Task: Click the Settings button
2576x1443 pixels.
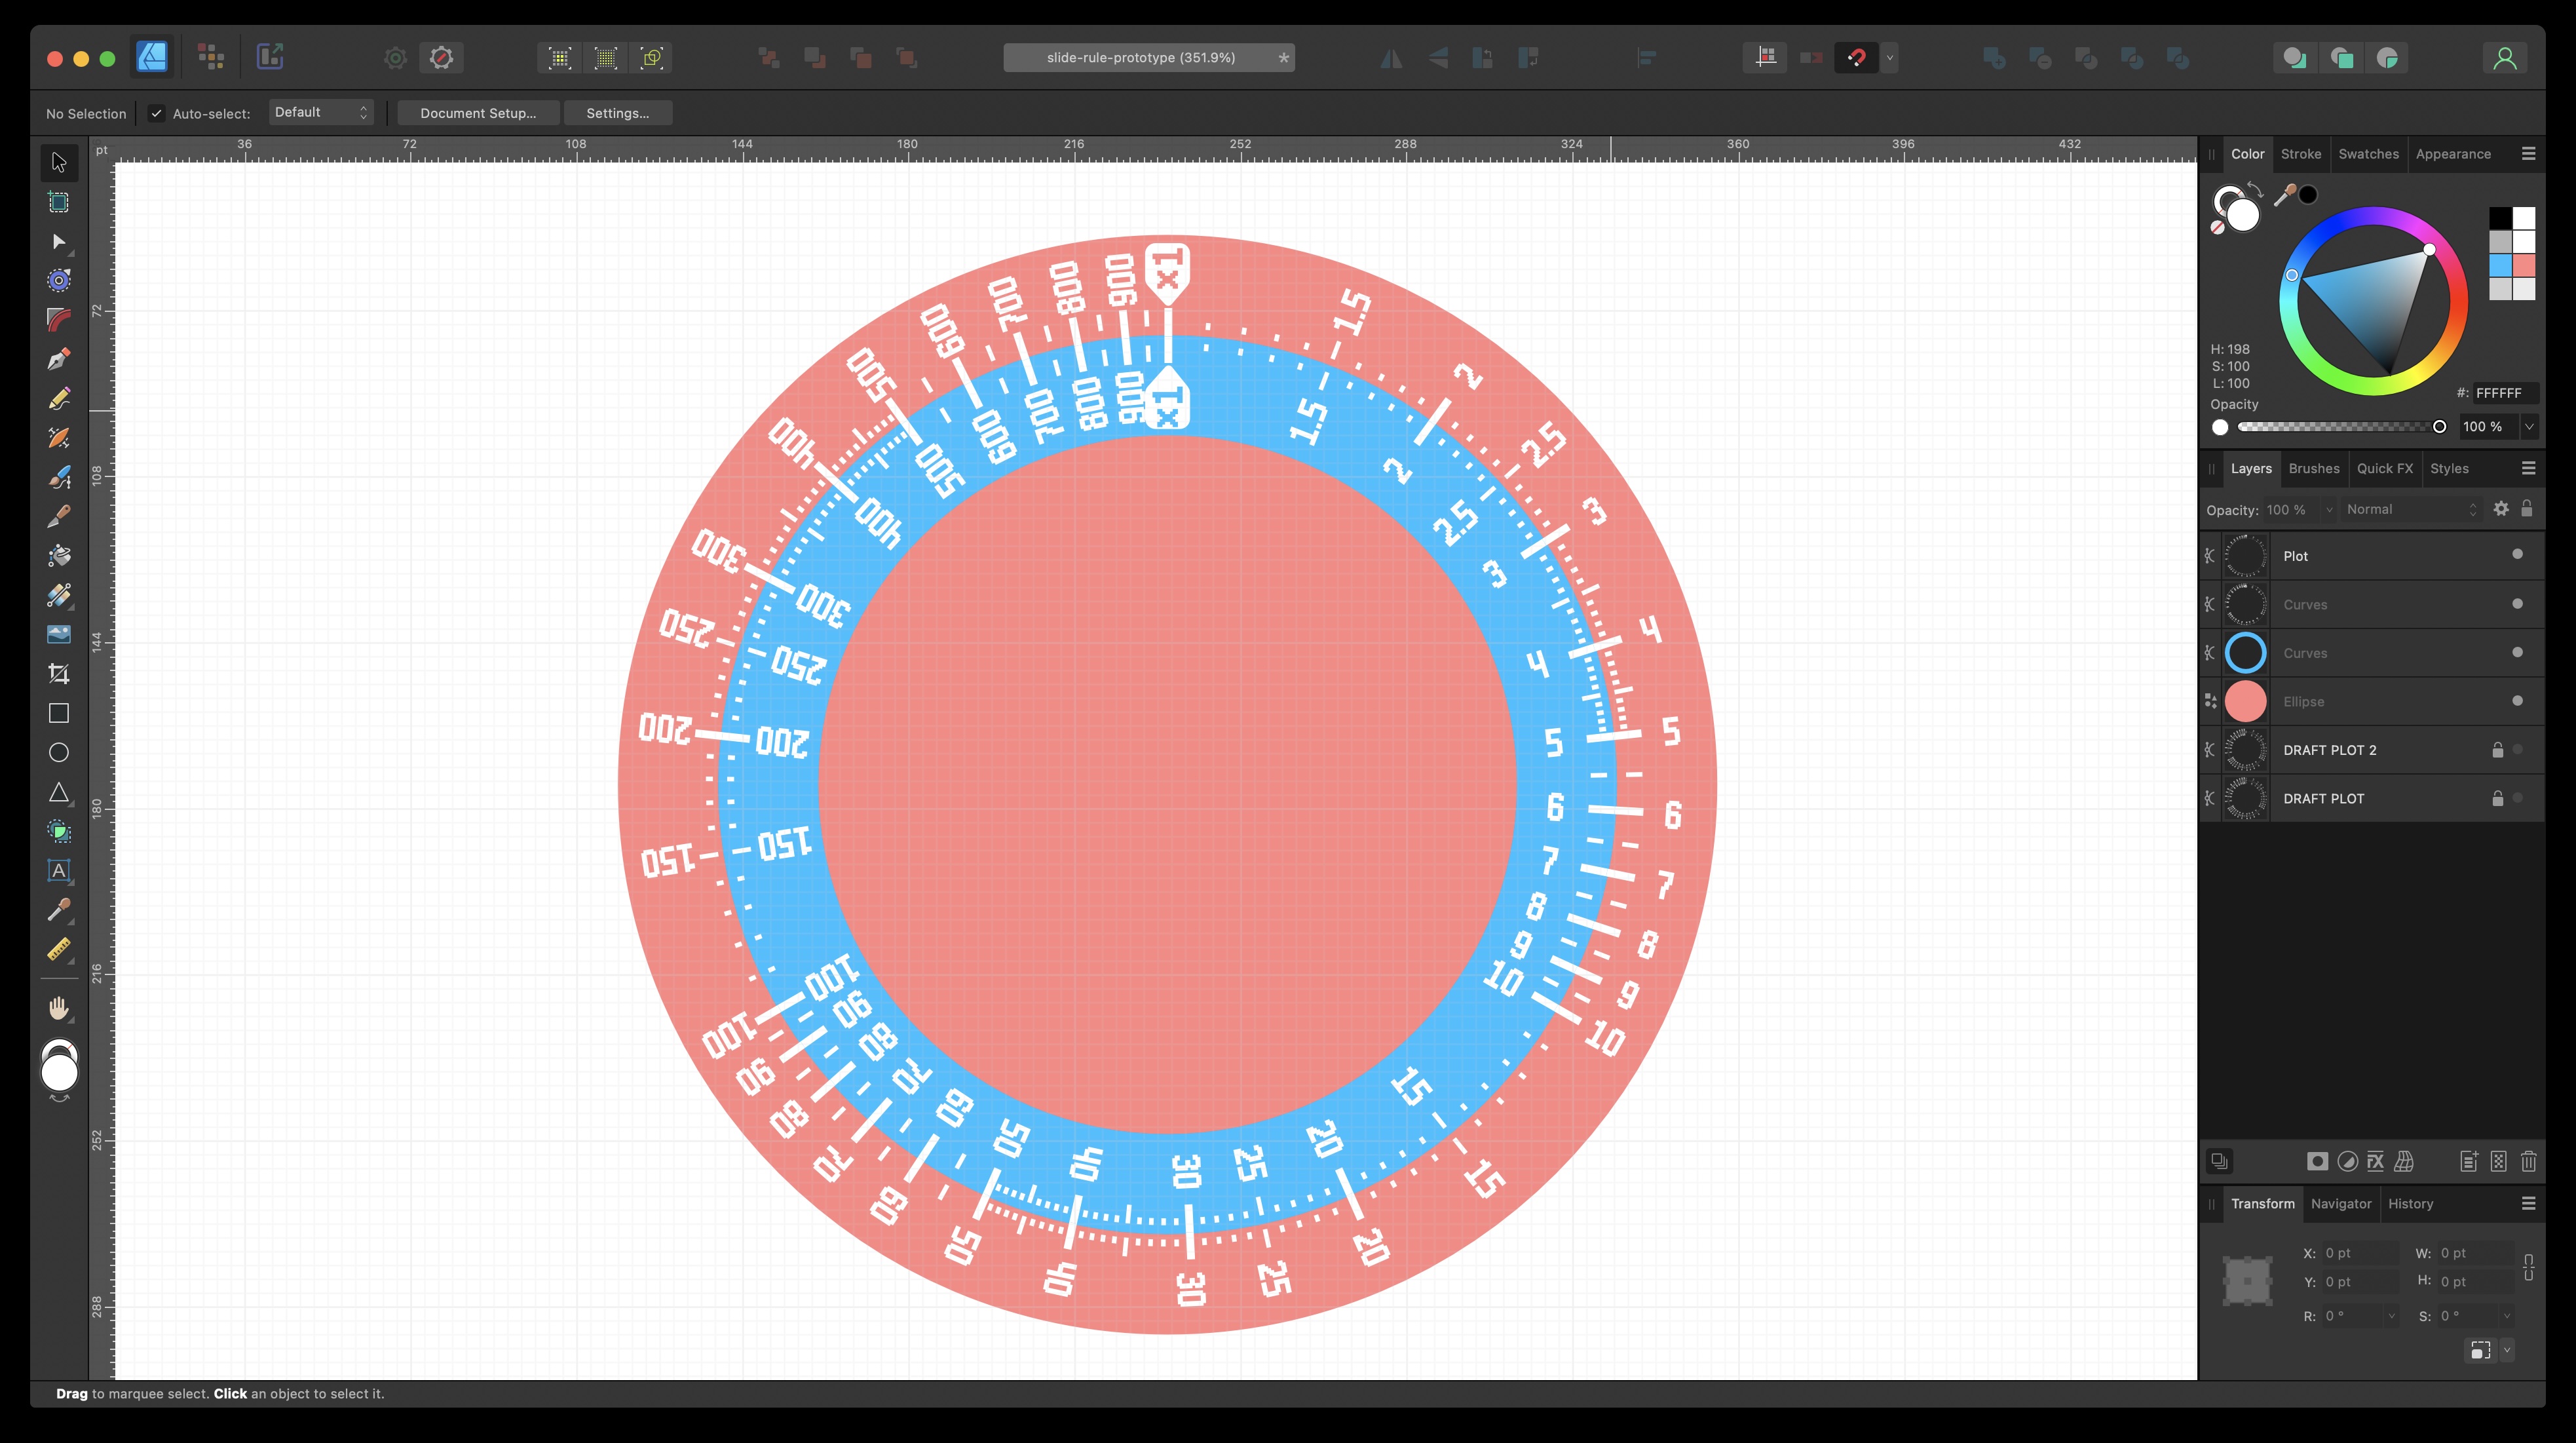Action: [x=617, y=113]
